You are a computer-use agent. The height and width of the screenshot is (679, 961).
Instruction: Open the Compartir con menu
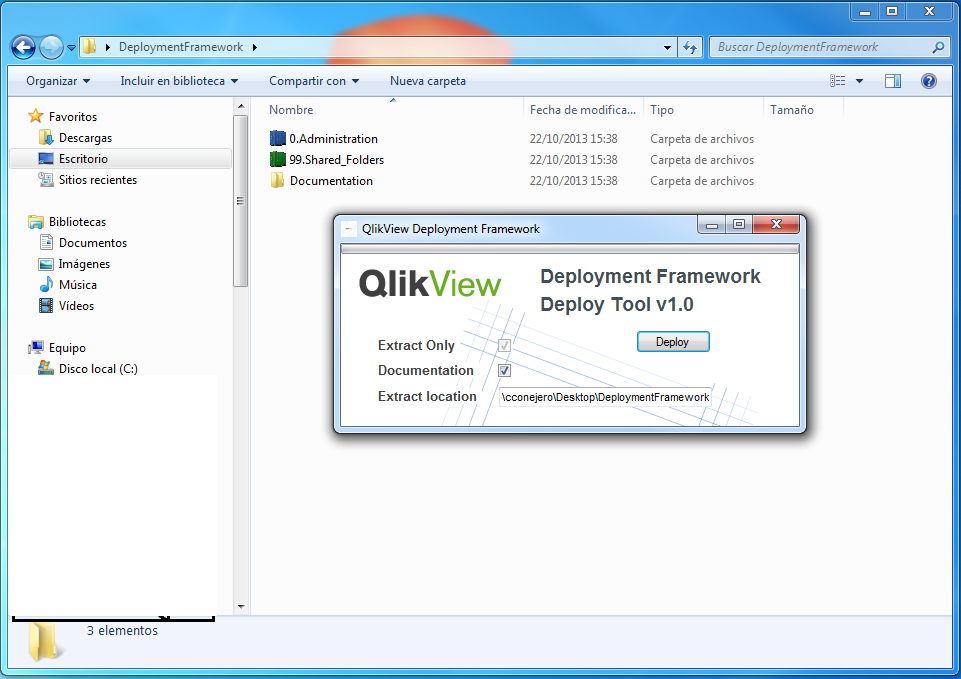314,81
